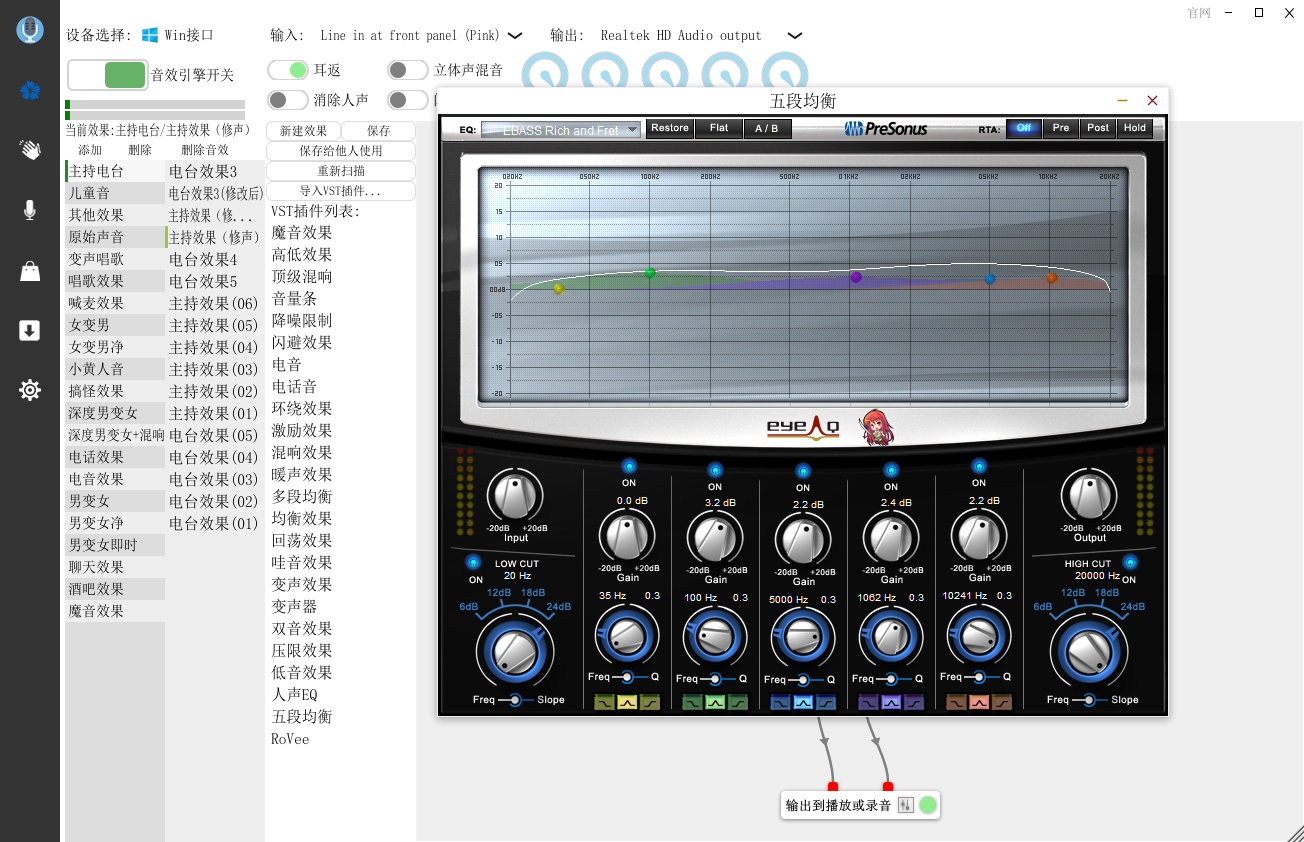Click the green node on EQ curve
The height and width of the screenshot is (842, 1304).
coord(650,273)
